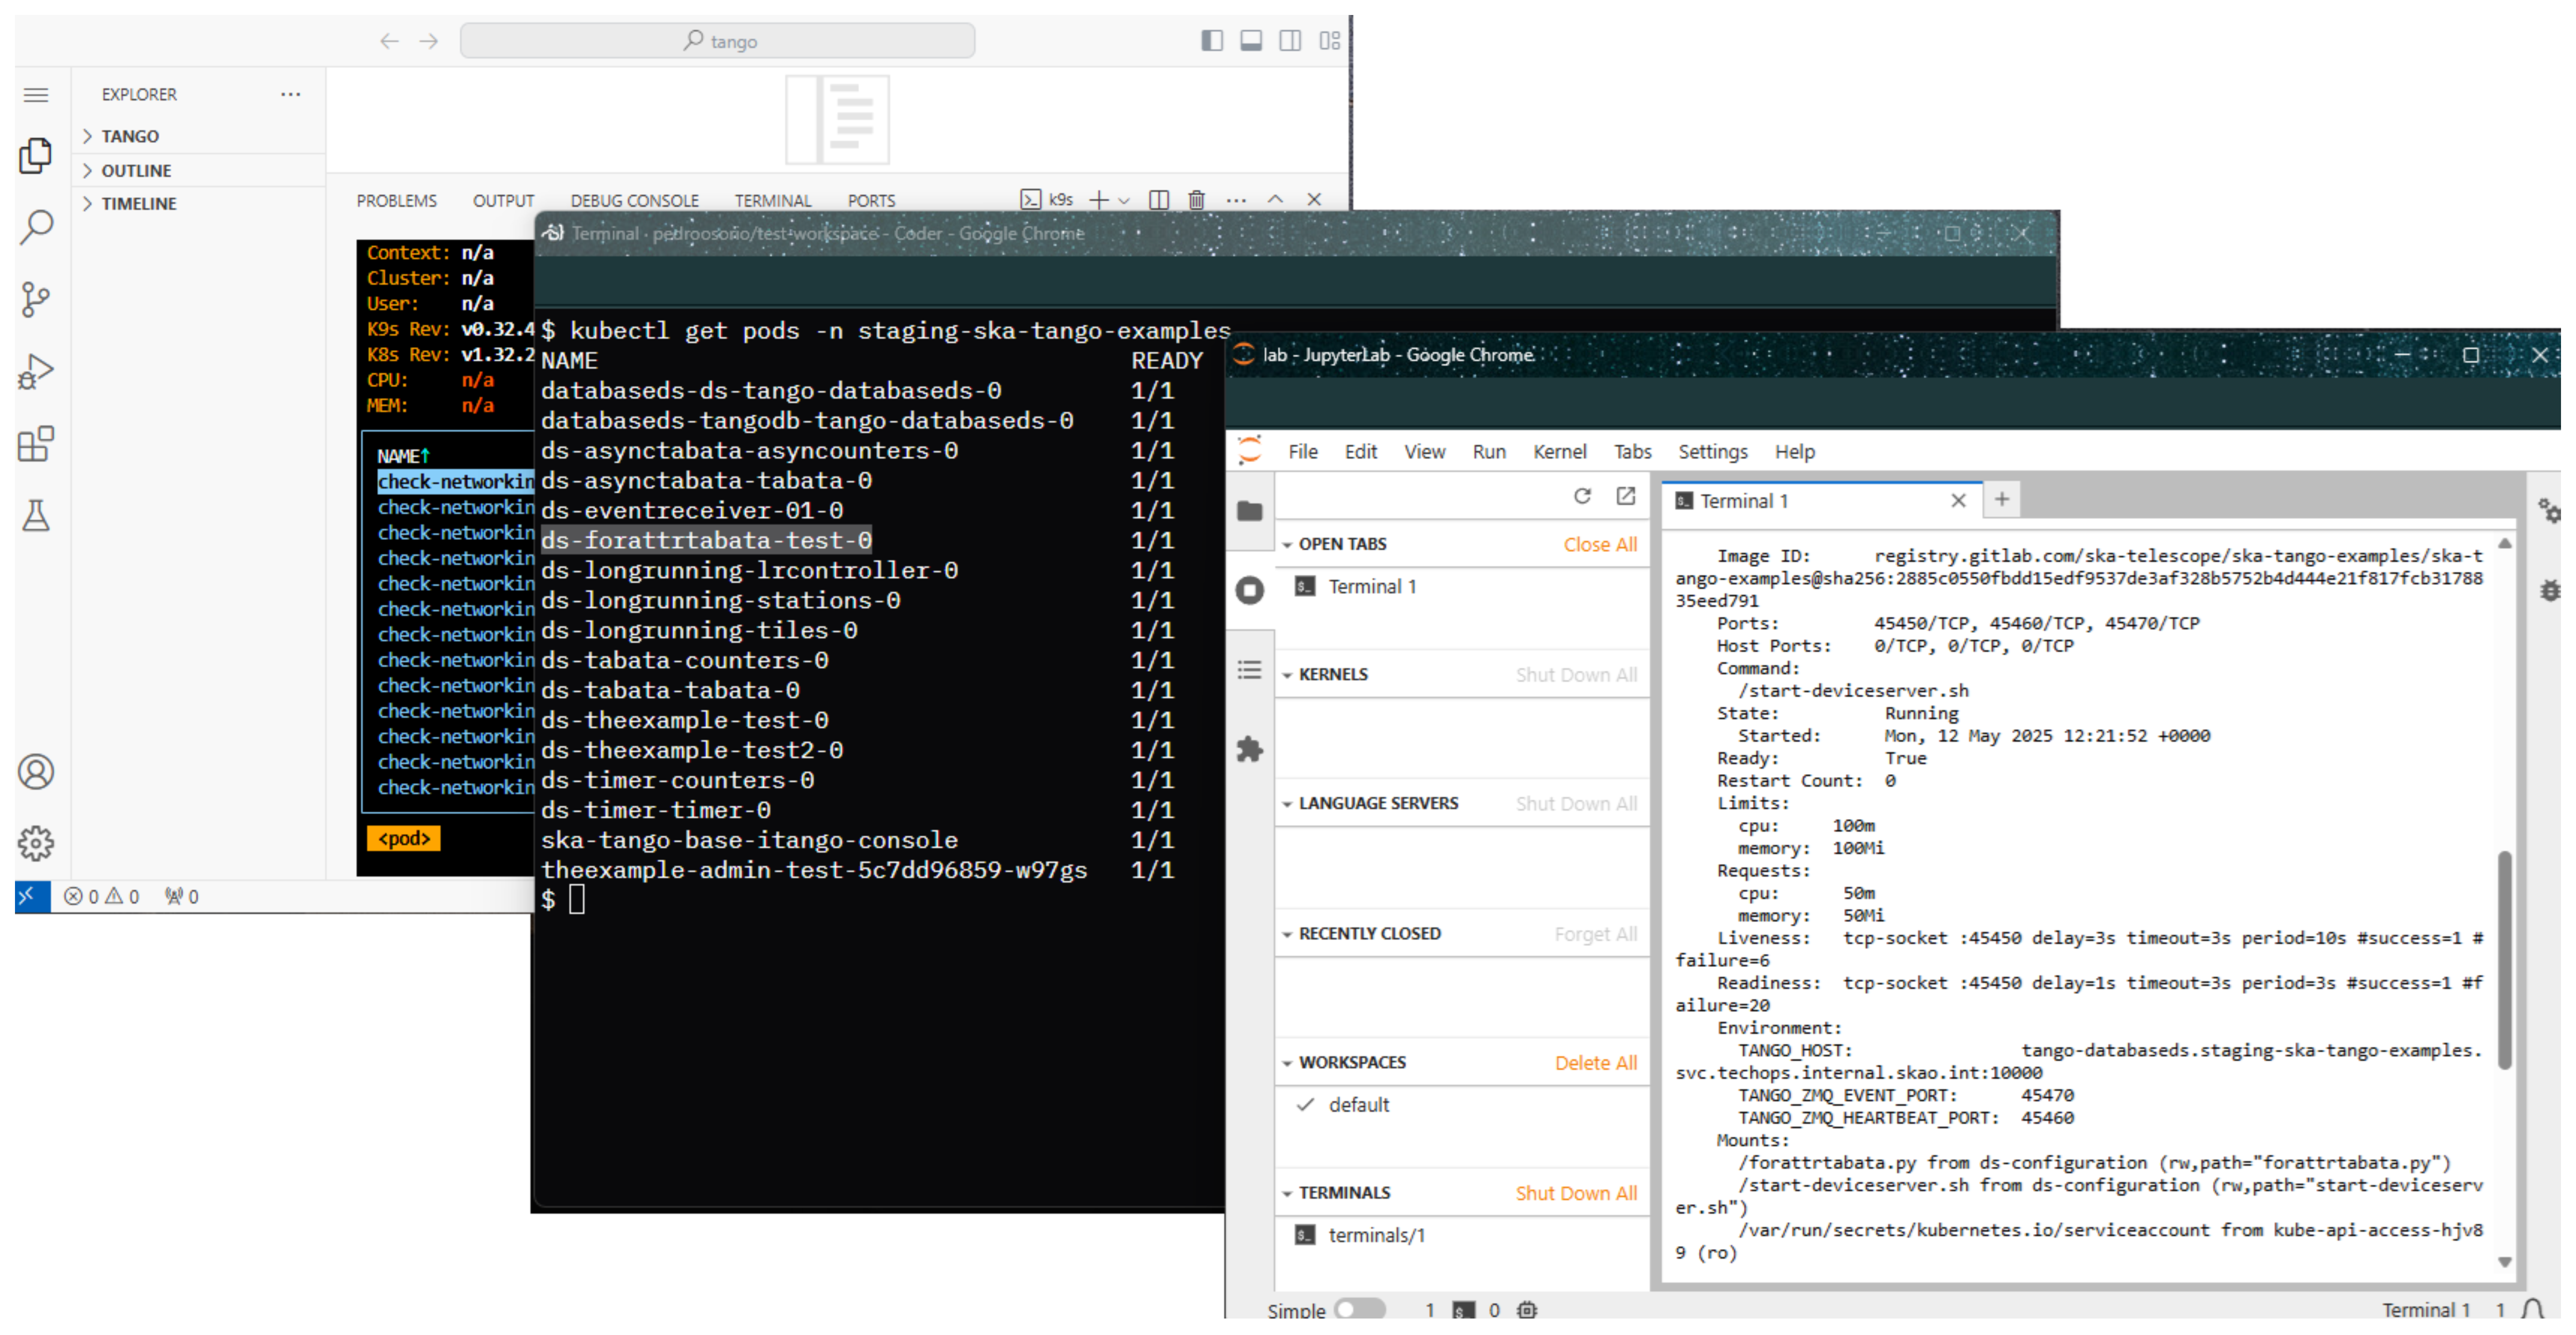
Task: Click the tango search box in VS Code
Action: [717, 41]
